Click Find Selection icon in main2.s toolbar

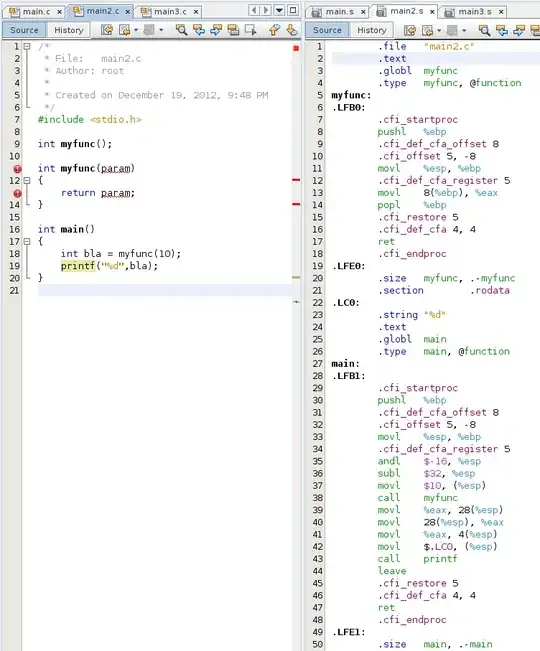(484, 30)
